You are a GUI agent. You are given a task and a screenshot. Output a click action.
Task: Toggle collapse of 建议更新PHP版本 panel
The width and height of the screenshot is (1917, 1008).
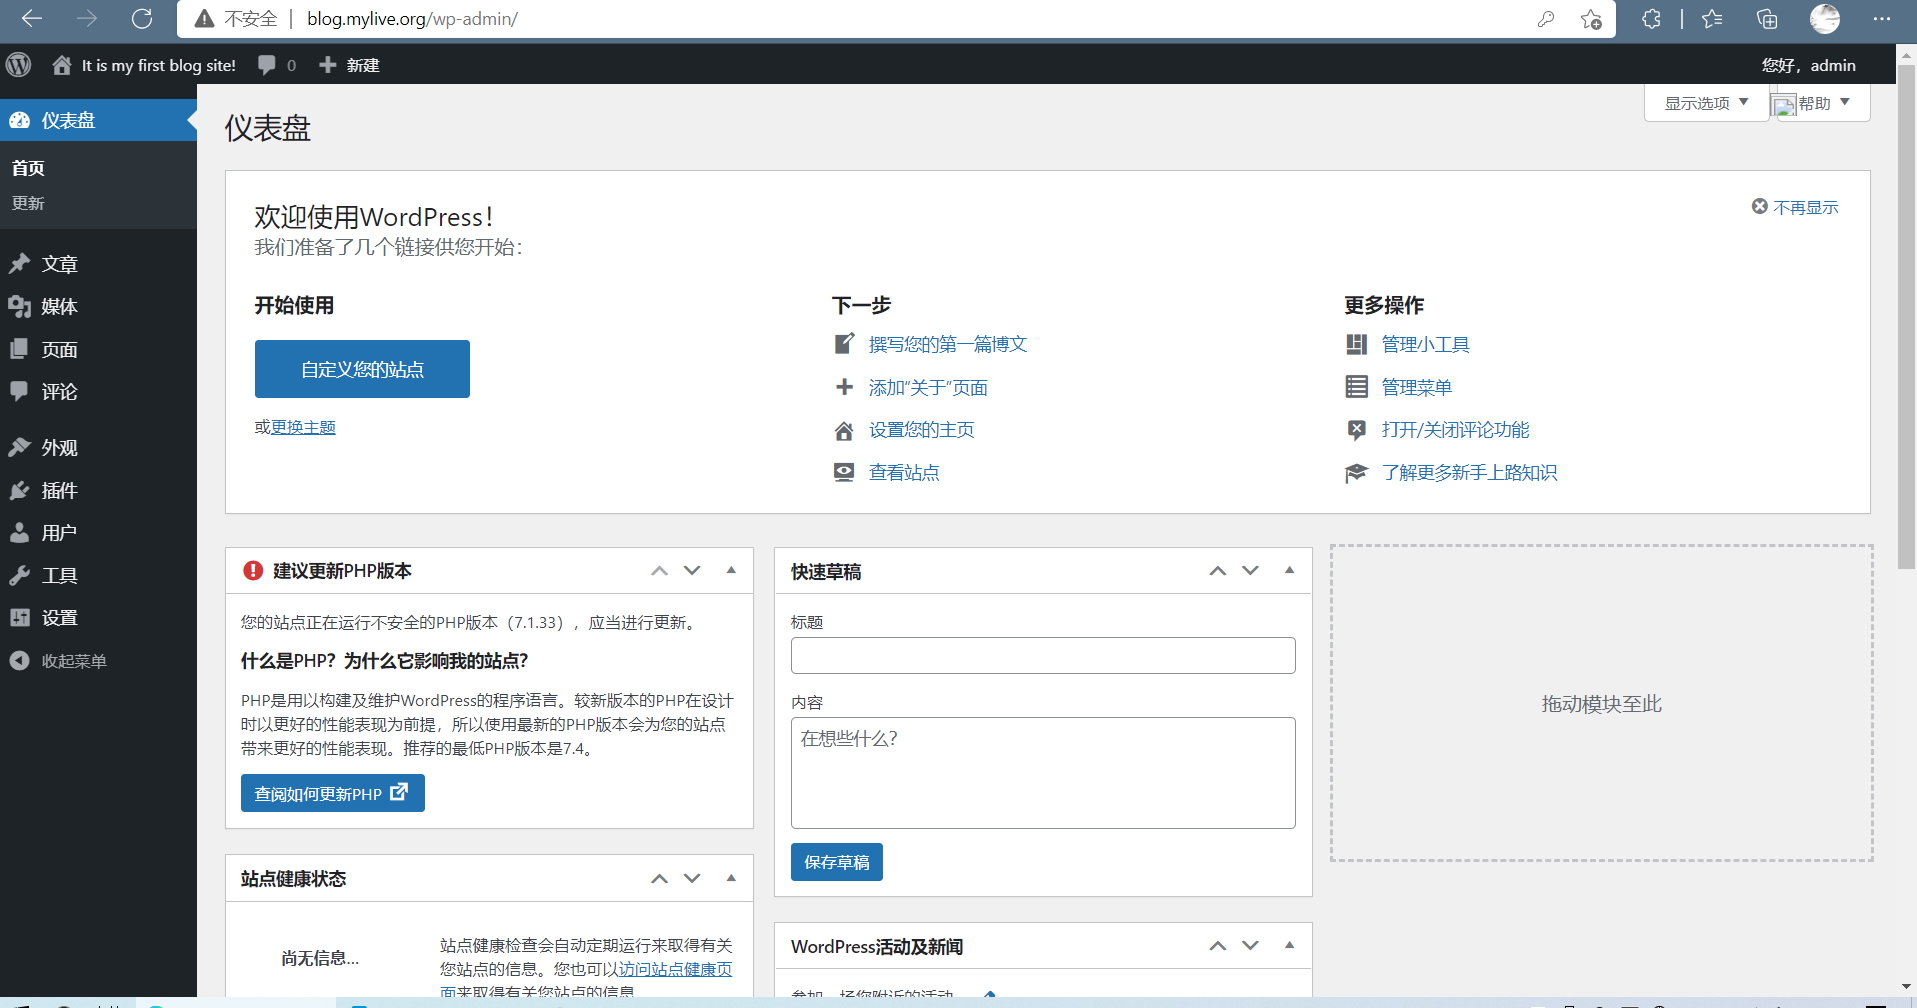point(731,571)
